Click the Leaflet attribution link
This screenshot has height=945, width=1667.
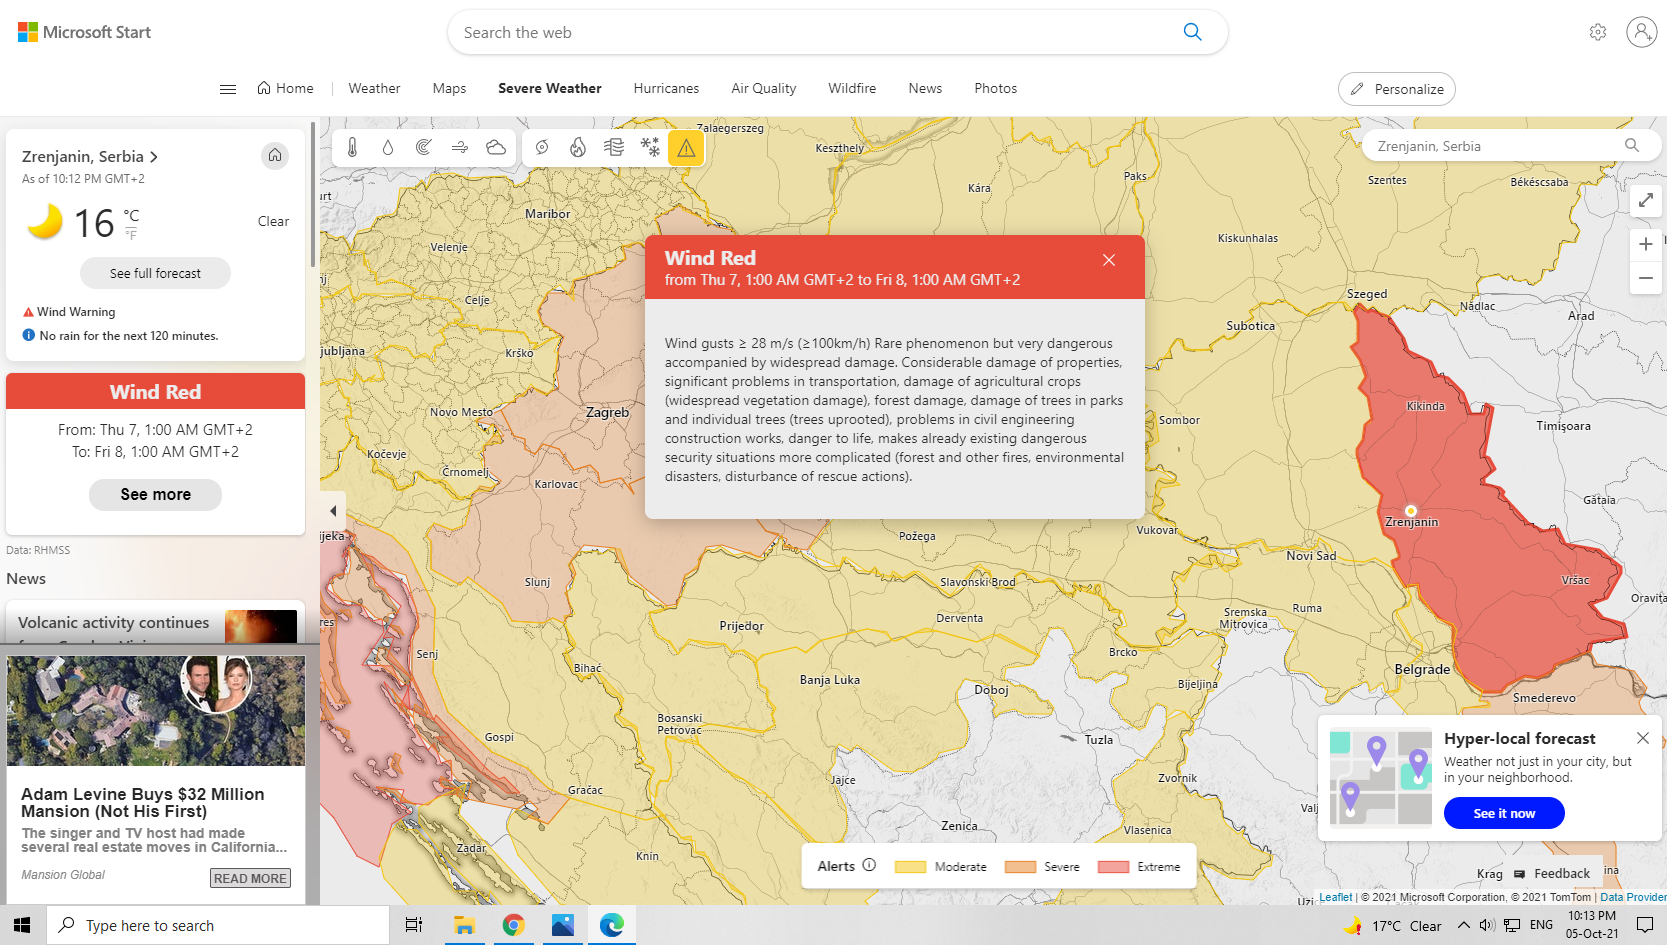pos(1335,897)
